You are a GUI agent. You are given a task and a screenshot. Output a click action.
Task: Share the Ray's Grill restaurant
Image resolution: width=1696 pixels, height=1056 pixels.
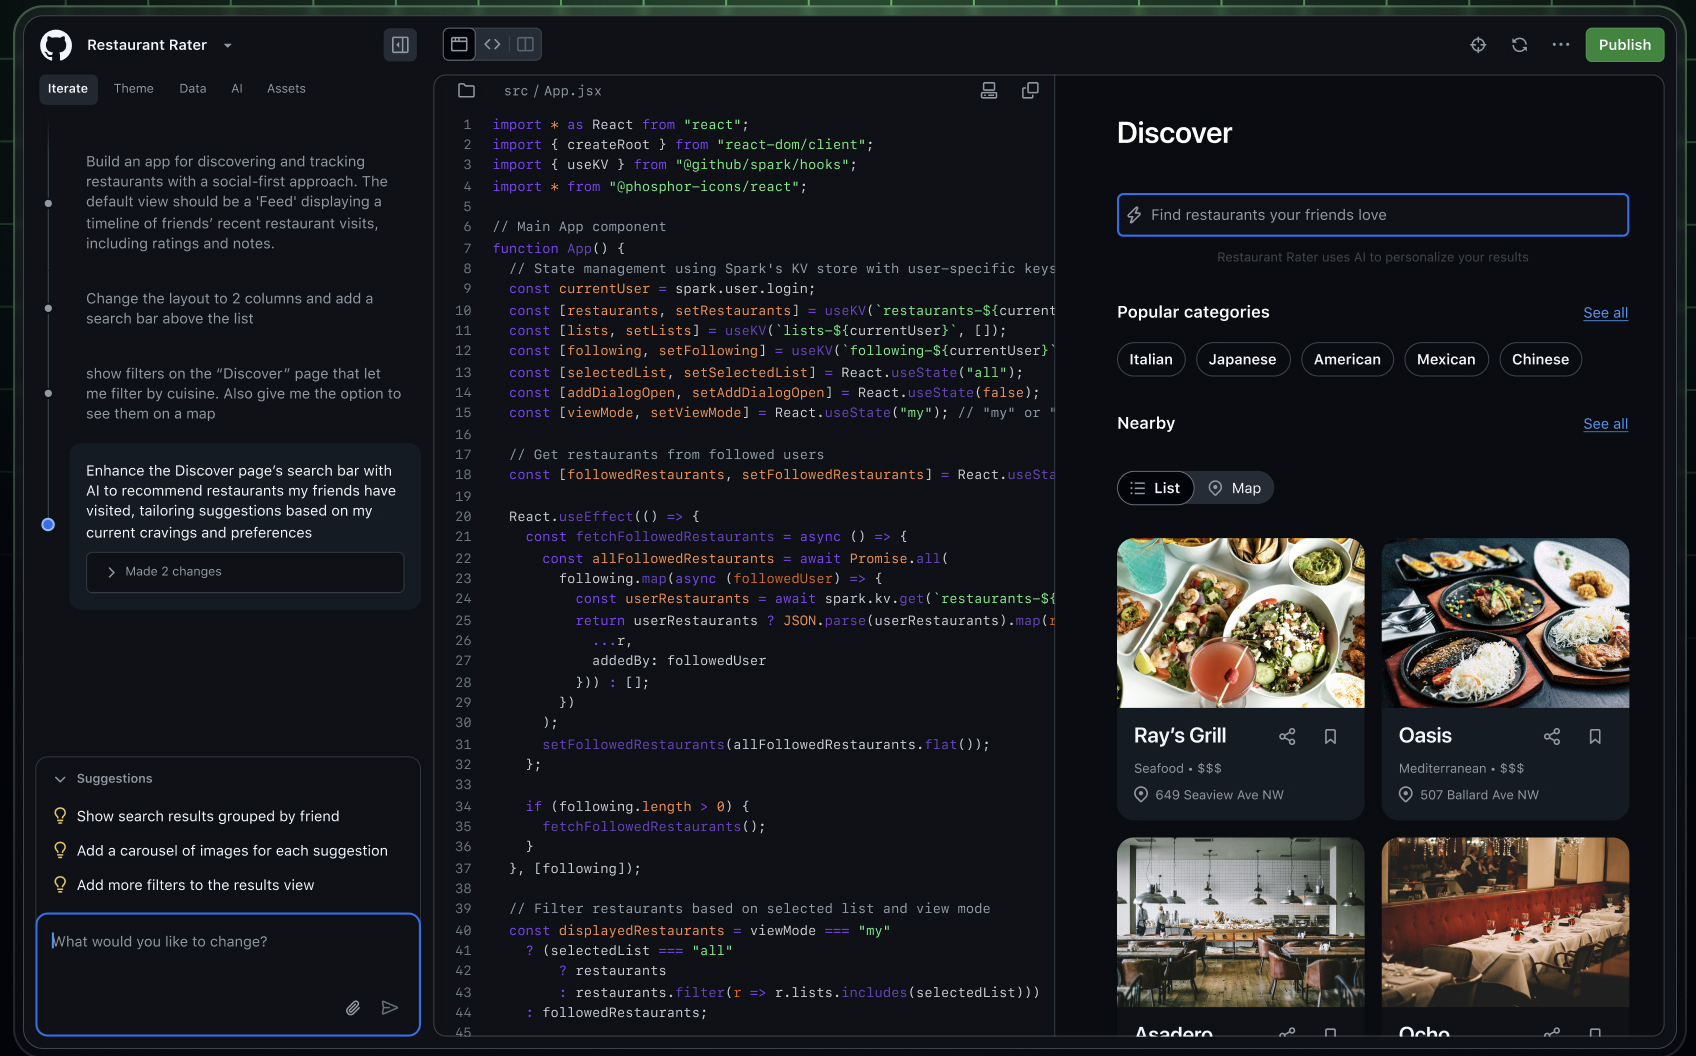(x=1287, y=736)
